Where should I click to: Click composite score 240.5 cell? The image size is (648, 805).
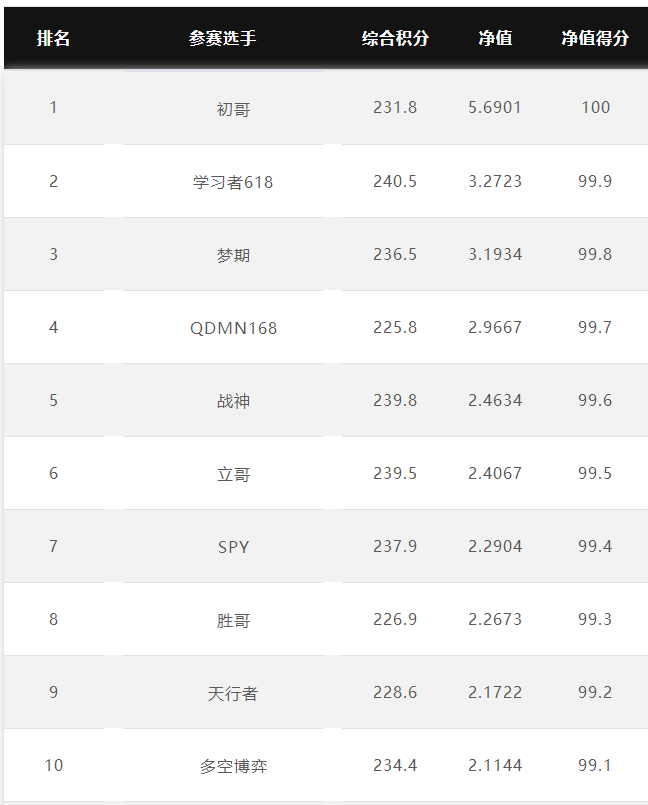(395, 181)
